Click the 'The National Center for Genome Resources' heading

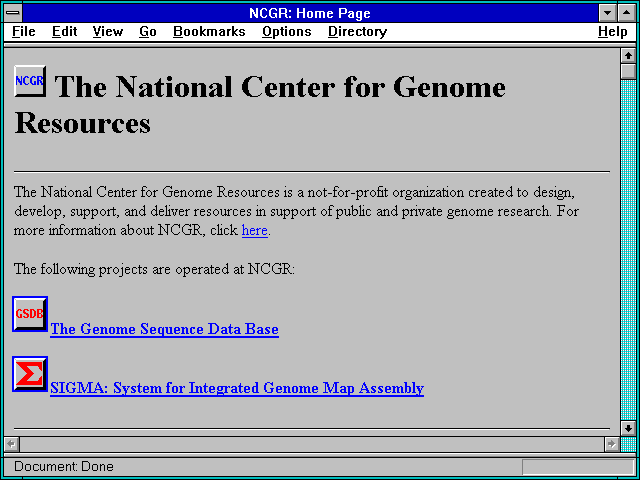click(260, 104)
